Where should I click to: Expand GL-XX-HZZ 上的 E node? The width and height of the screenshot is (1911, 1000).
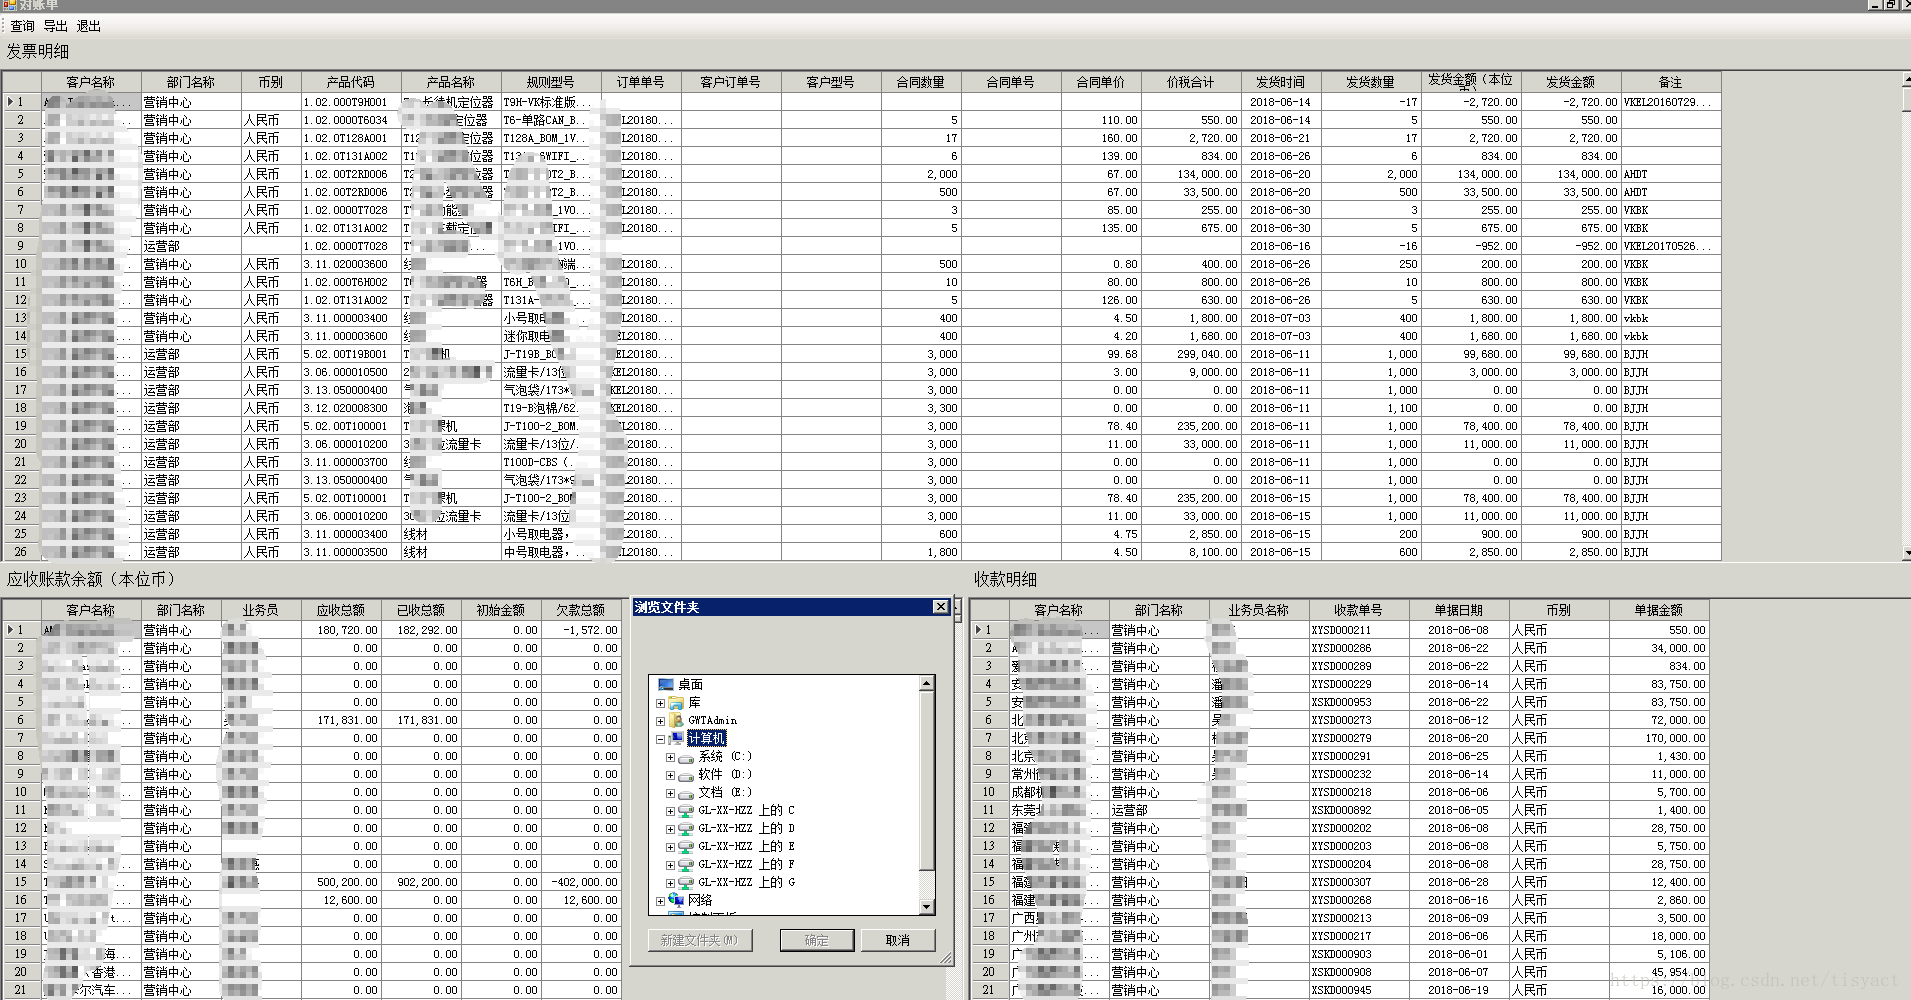pos(670,847)
